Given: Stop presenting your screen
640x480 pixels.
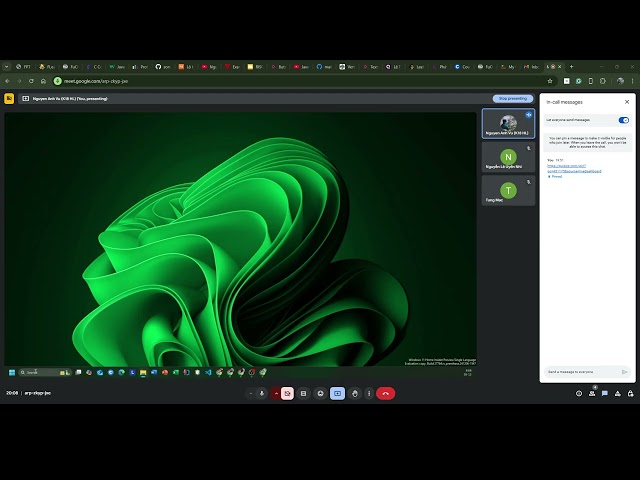Looking at the screenshot, I should click(513, 98).
